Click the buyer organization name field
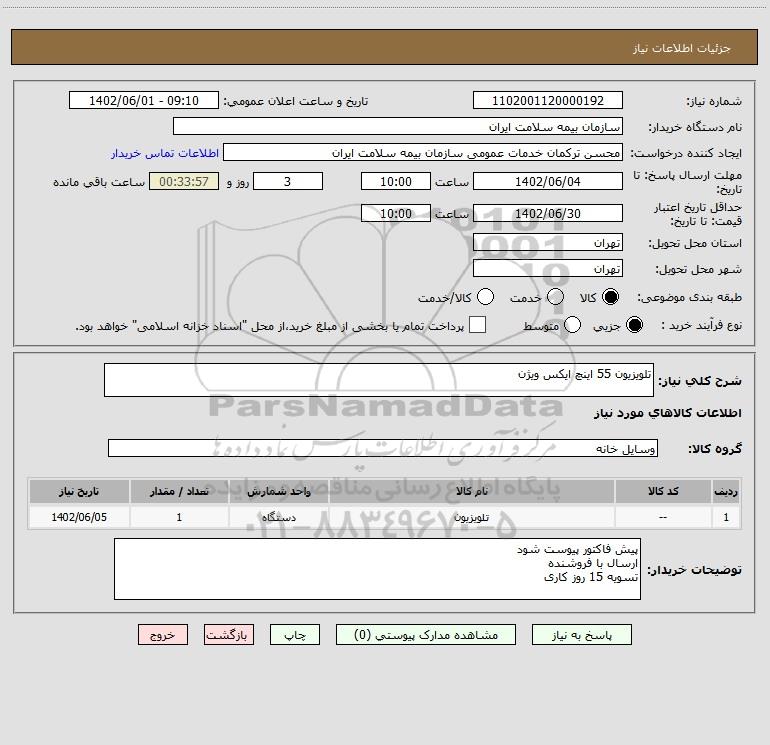The width and height of the screenshot is (770, 745). coord(398,127)
